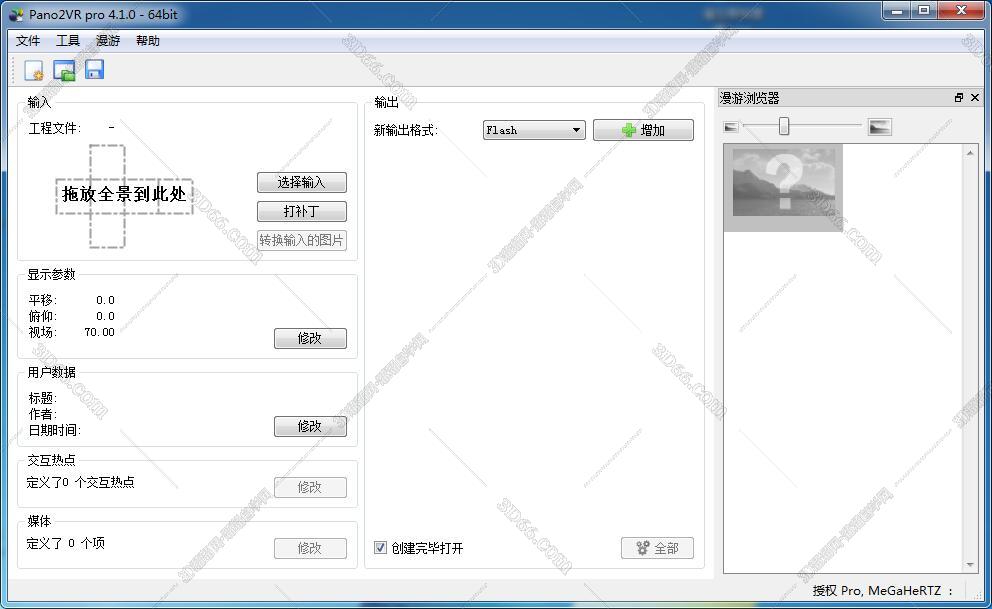Click 修改 in the 用户数据 section

click(x=310, y=426)
